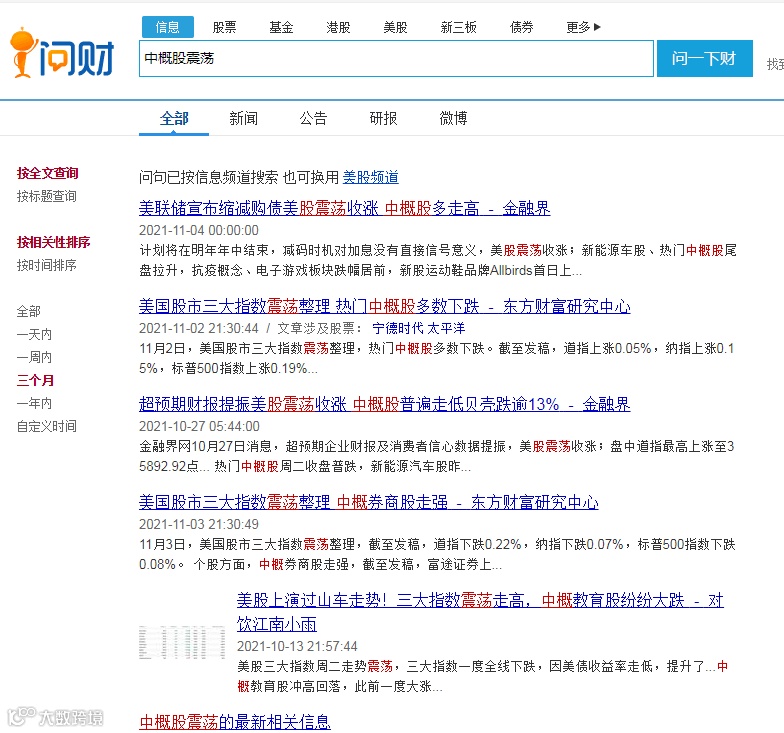This screenshot has height=733, width=784.
Task: Click the 问财 logo
Action: (x=62, y=54)
